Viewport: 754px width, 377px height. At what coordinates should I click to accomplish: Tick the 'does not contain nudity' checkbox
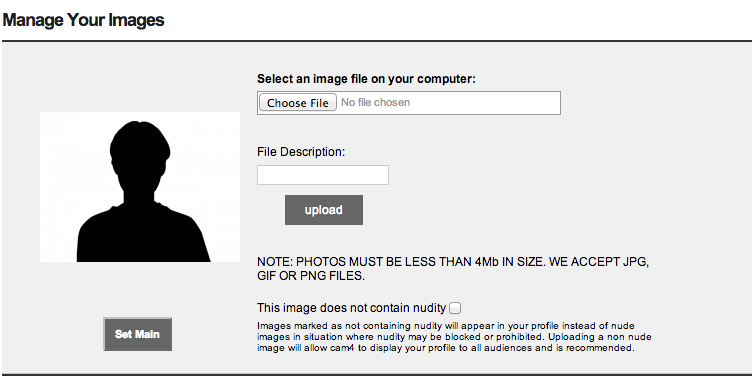click(454, 308)
